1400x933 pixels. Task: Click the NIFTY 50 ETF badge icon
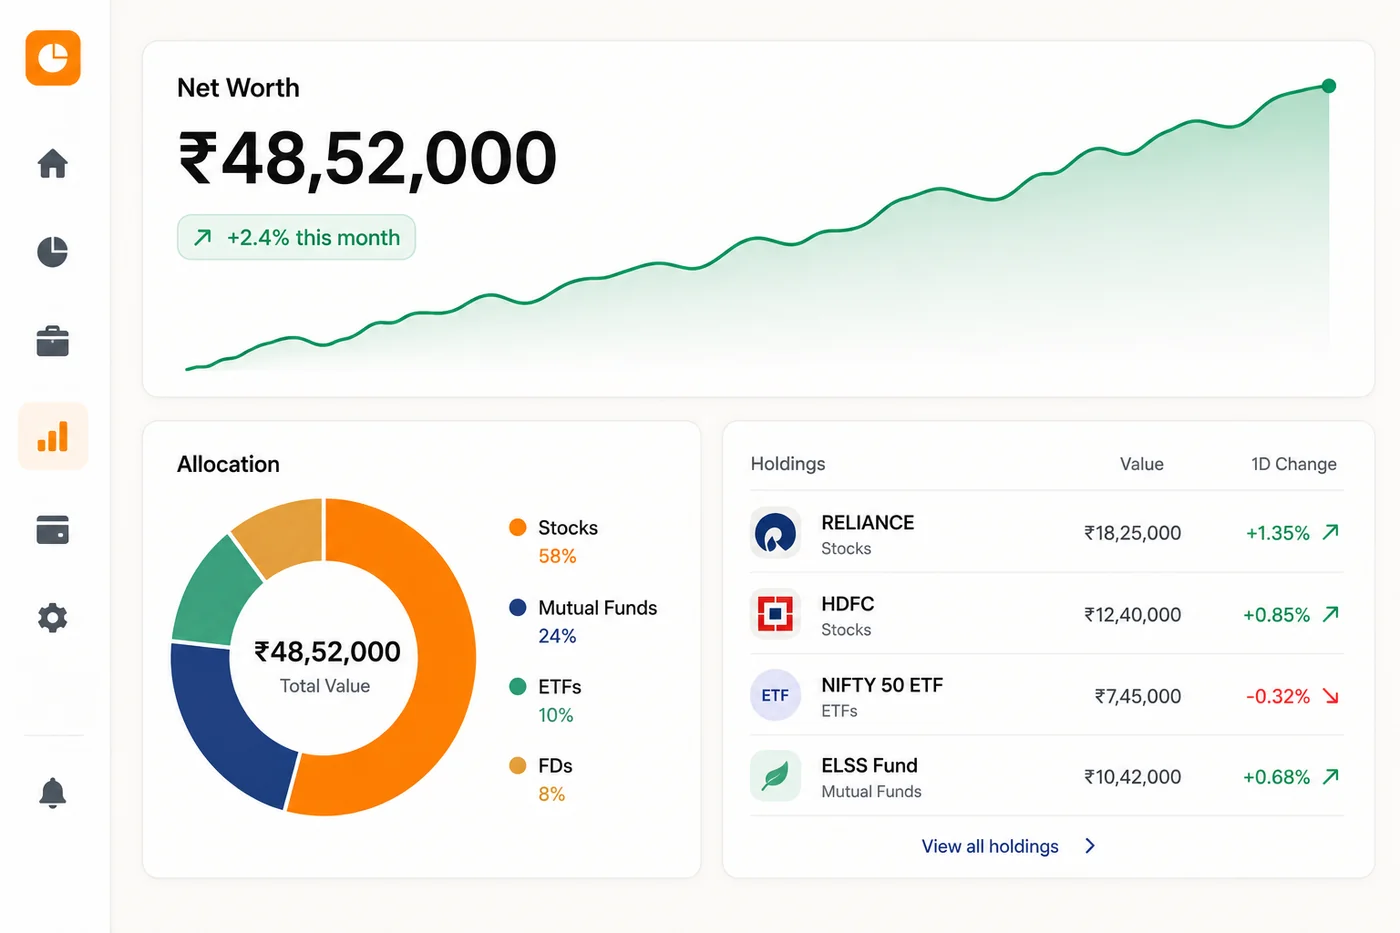tap(775, 695)
